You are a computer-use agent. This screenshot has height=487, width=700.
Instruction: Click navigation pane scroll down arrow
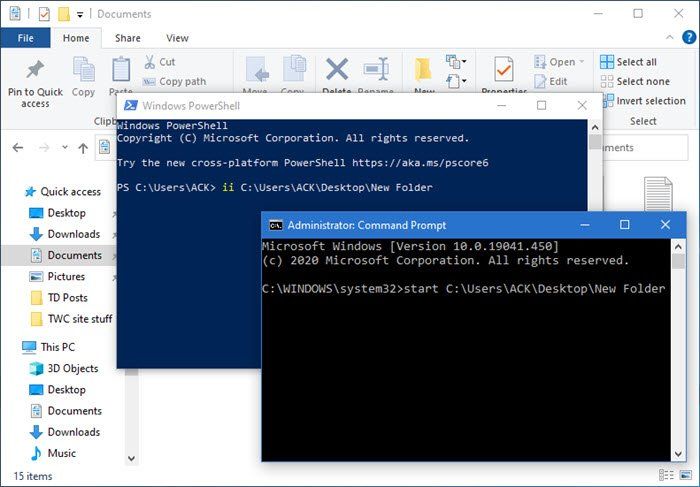click(131, 458)
